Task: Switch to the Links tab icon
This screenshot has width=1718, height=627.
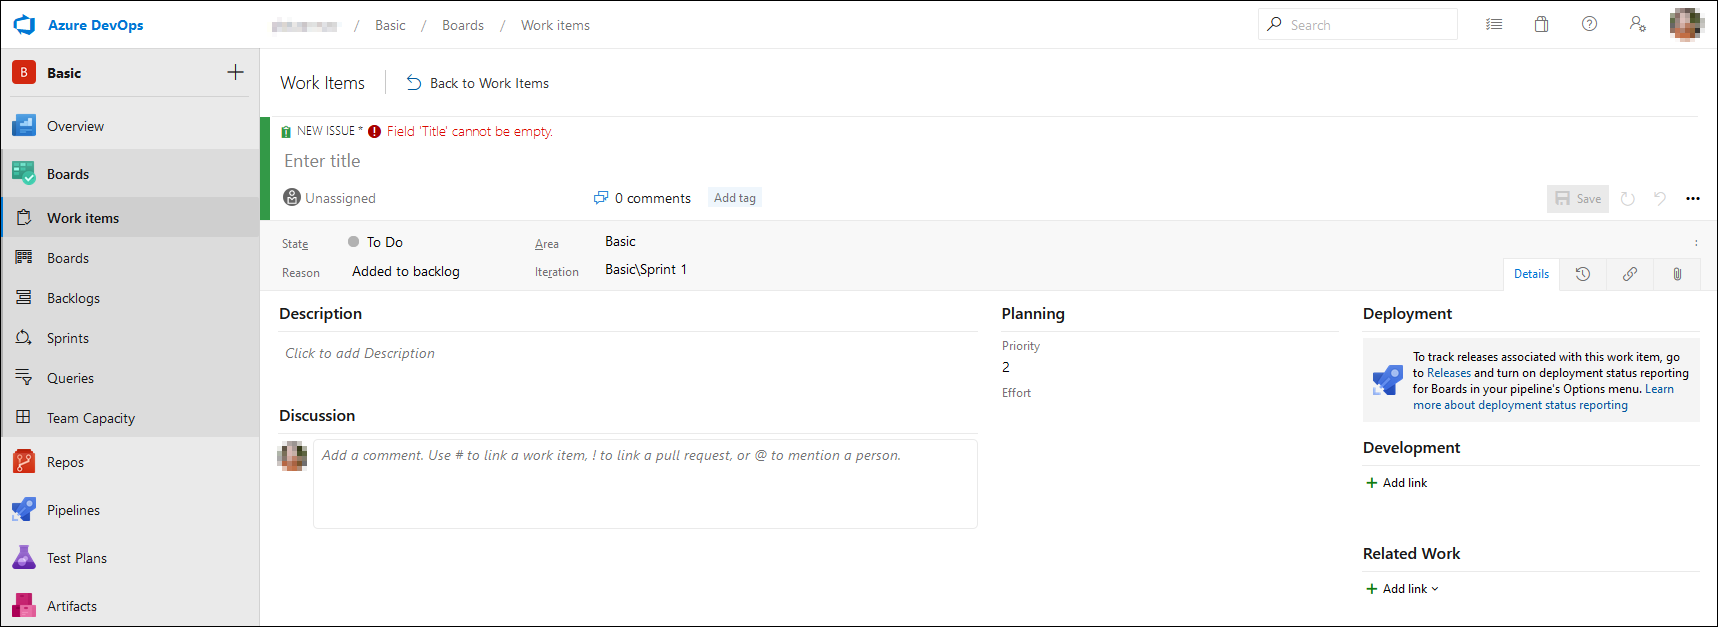Action: [x=1630, y=274]
